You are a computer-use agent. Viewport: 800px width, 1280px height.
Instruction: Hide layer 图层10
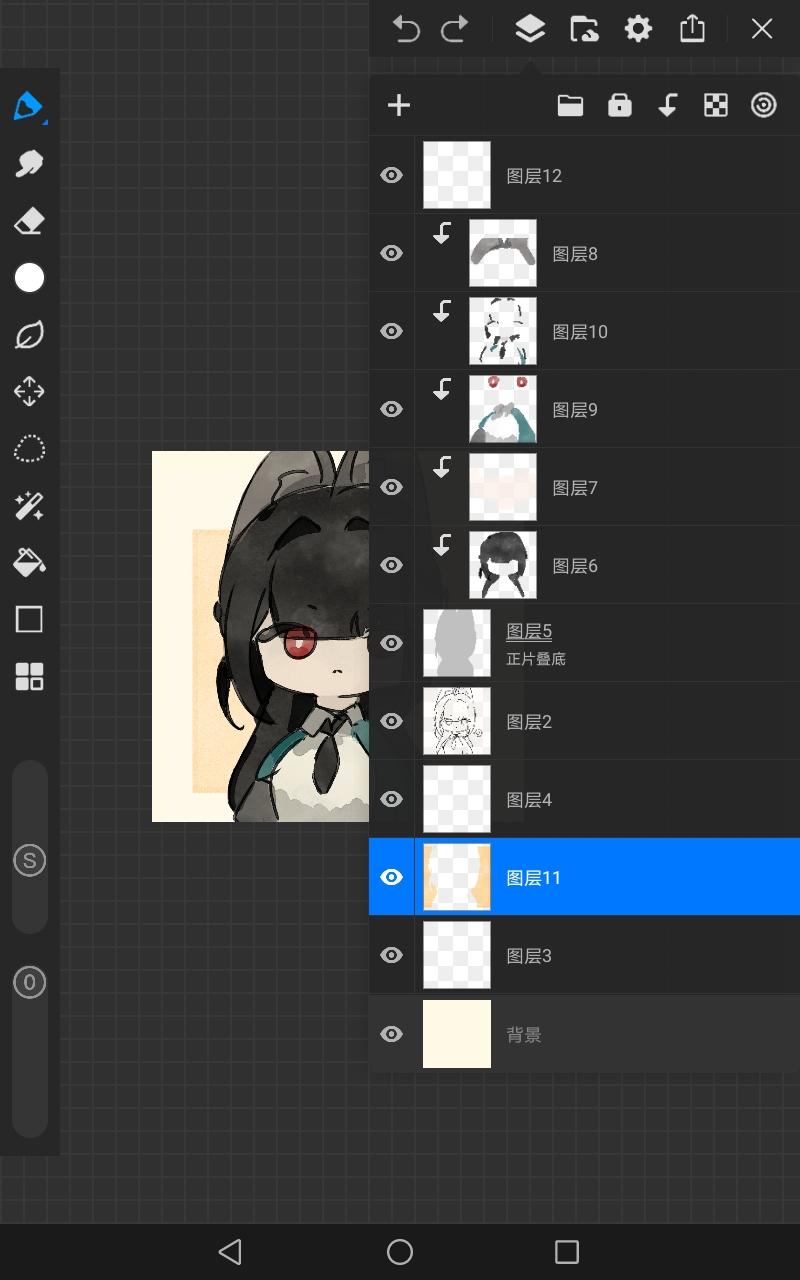392,332
